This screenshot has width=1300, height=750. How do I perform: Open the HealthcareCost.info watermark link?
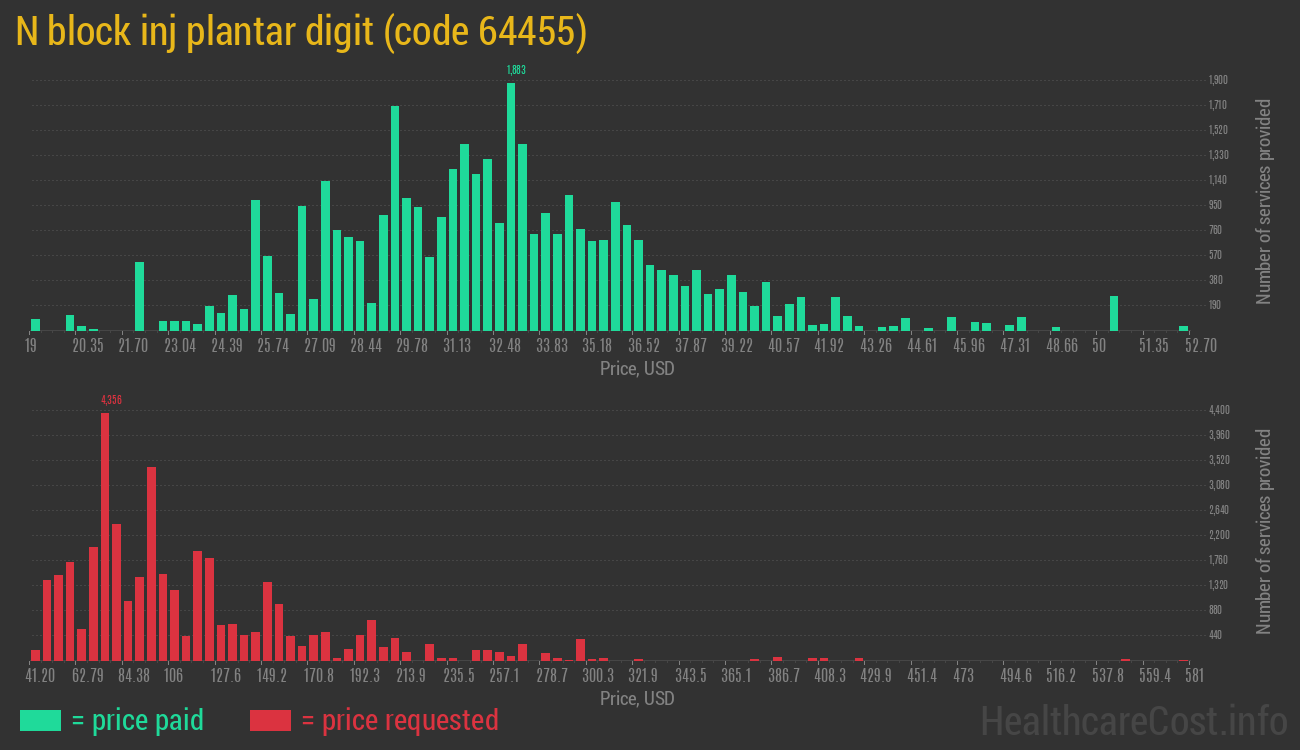point(1133,720)
